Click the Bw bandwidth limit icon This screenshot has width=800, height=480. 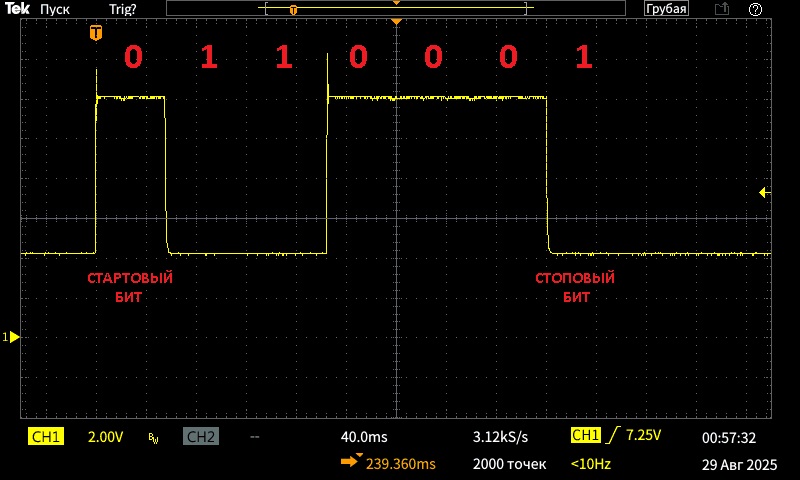pyautogui.click(x=153, y=438)
